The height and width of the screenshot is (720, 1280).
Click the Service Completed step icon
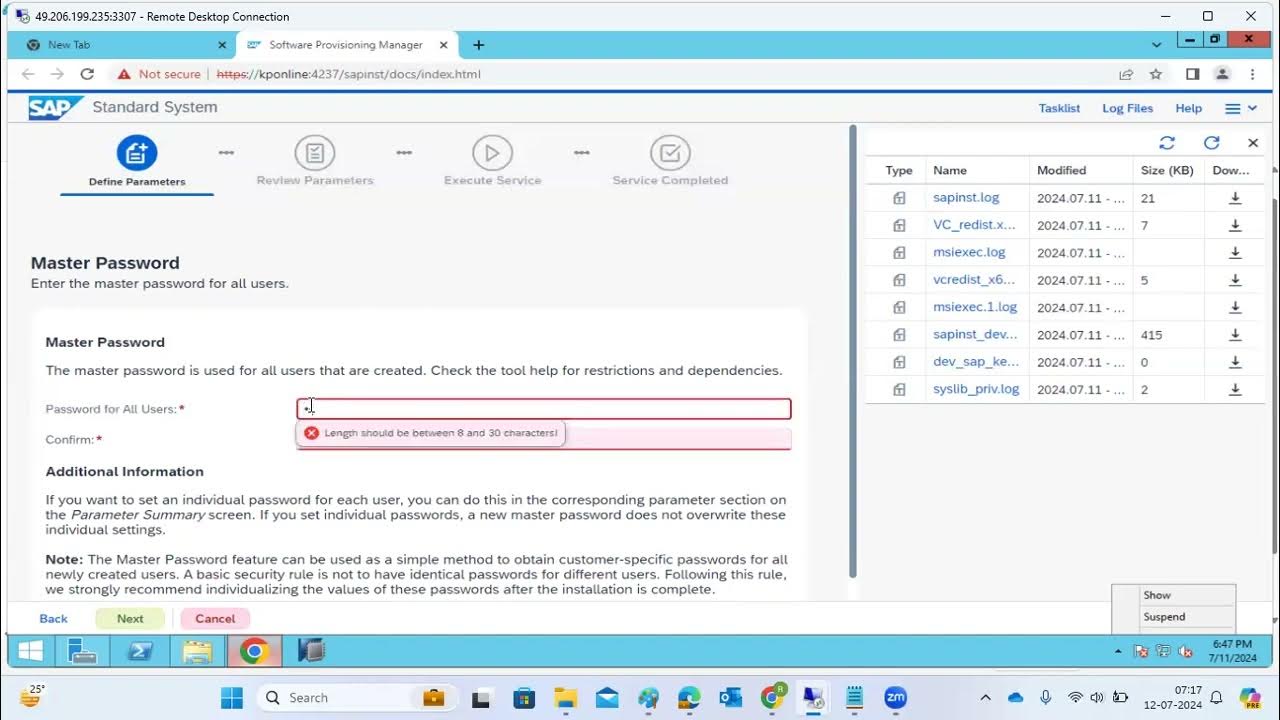click(670, 153)
